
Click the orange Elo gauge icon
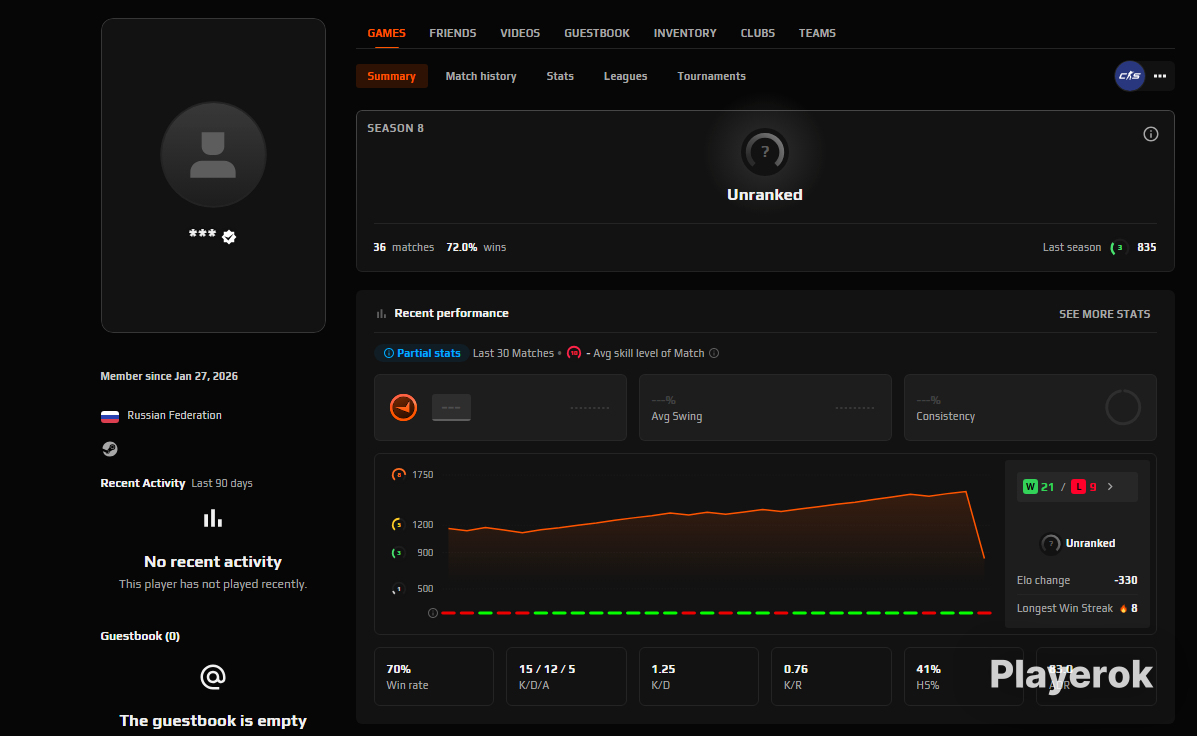click(403, 408)
